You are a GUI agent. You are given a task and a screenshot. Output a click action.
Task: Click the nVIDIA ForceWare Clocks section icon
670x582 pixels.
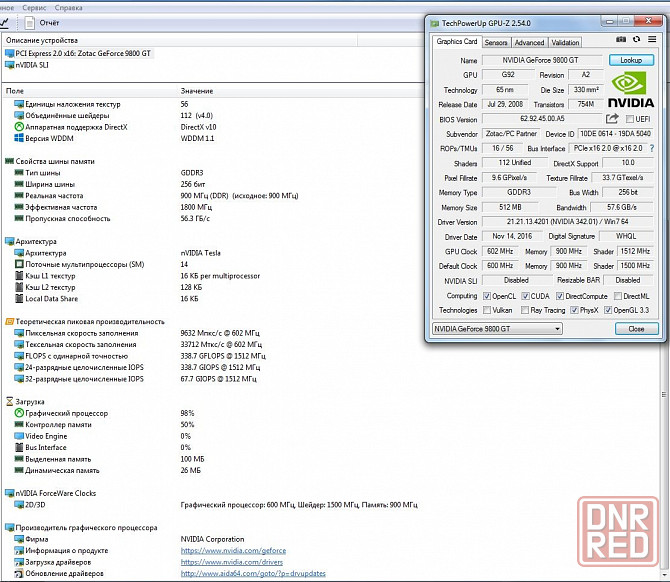coord(9,493)
